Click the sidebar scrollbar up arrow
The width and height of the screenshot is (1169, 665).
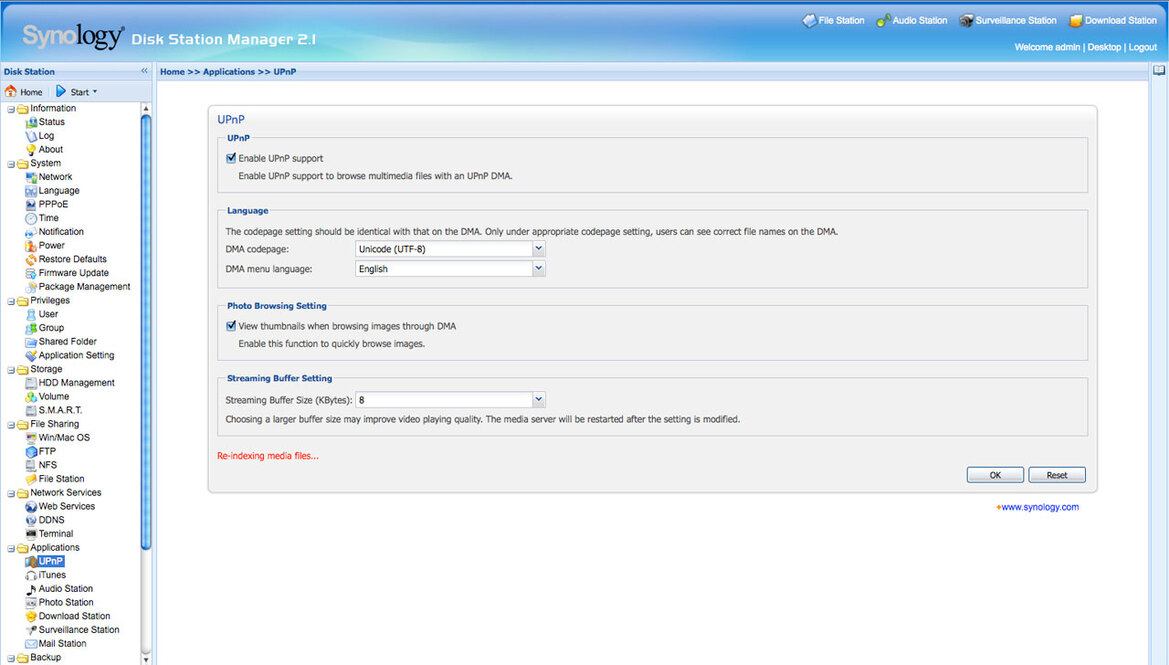point(145,109)
